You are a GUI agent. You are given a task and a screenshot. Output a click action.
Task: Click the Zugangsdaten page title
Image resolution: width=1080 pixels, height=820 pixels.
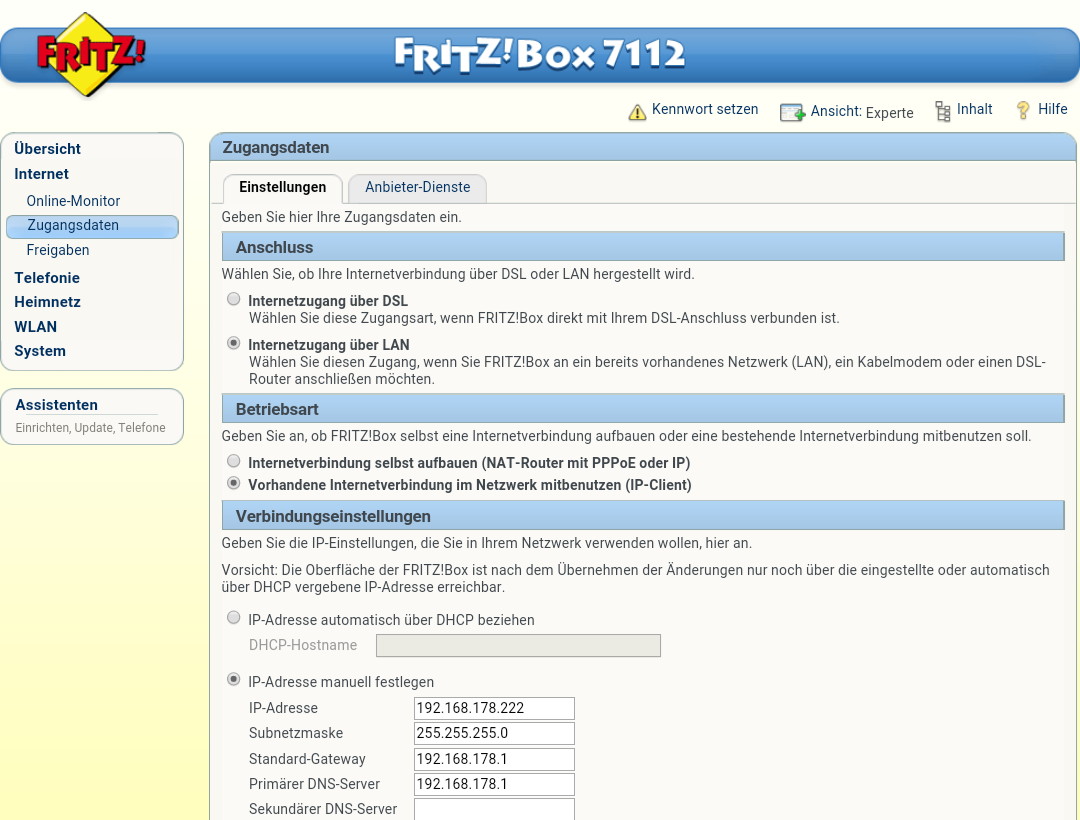pyautogui.click(x=276, y=147)
